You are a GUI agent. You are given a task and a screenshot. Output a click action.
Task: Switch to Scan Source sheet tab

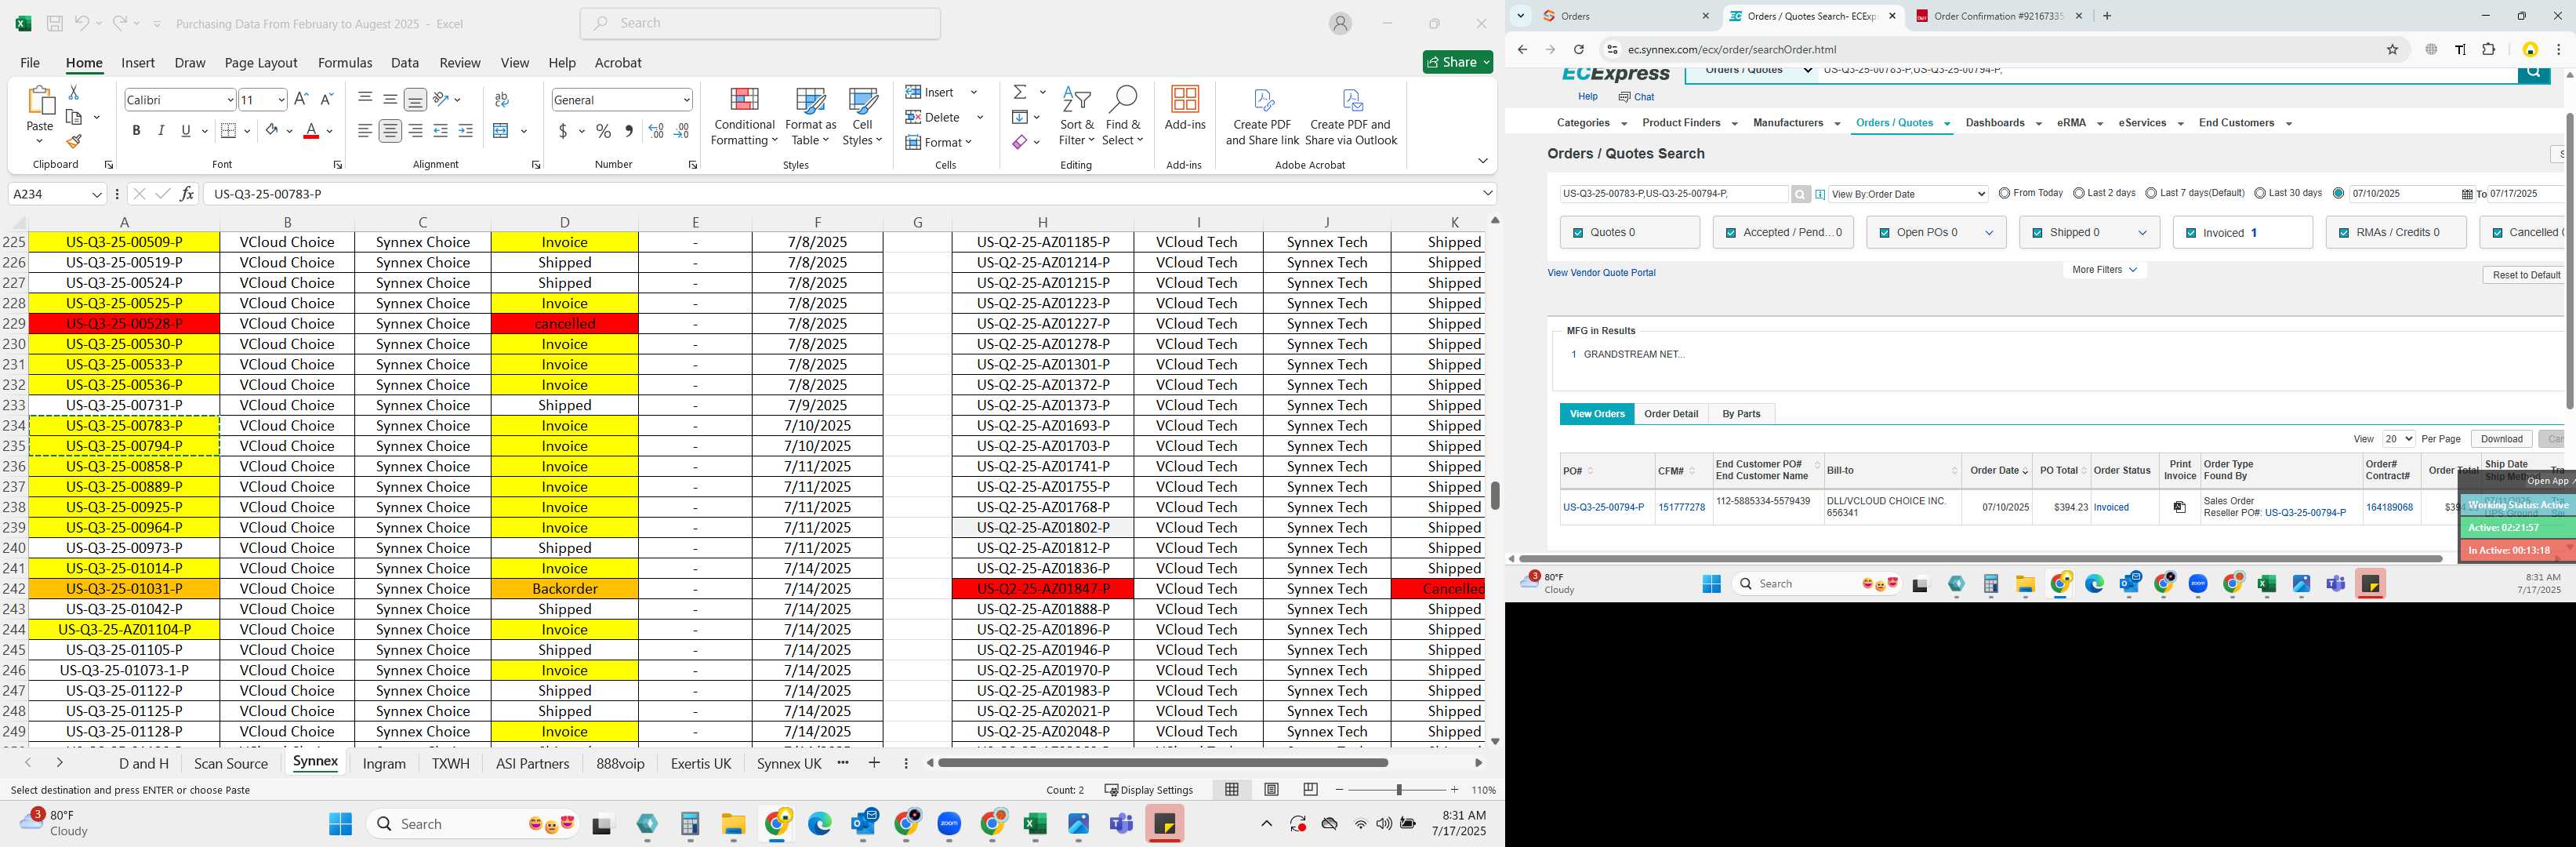coord(231,763)
